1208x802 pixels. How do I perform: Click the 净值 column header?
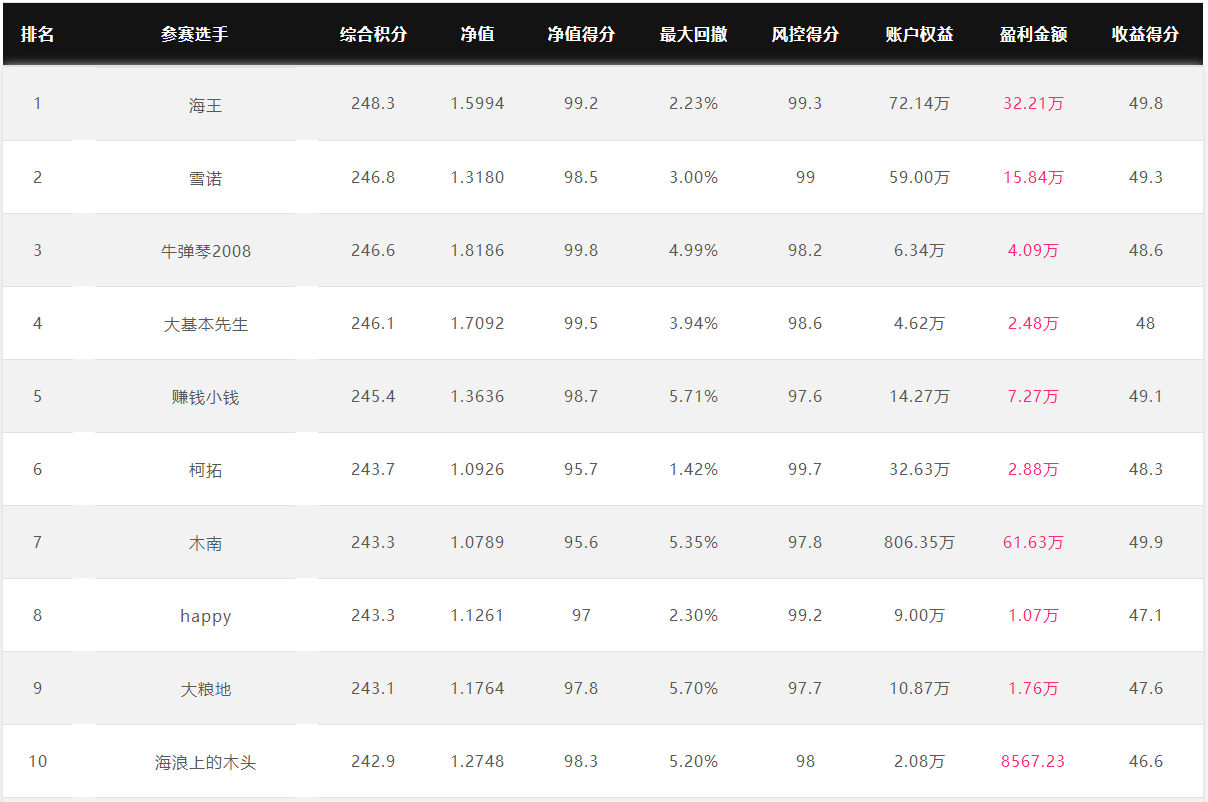[x=477, y=34]
